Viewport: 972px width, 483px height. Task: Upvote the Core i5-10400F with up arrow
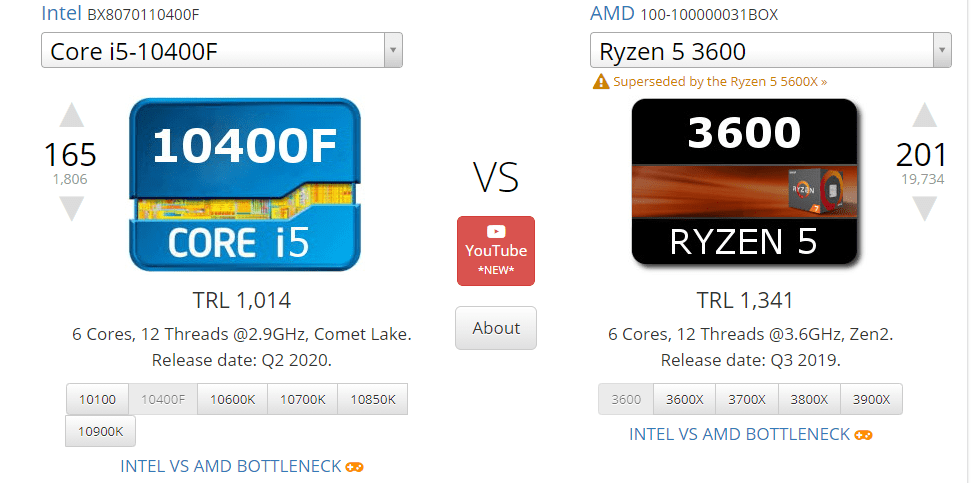tap(71, 115)
